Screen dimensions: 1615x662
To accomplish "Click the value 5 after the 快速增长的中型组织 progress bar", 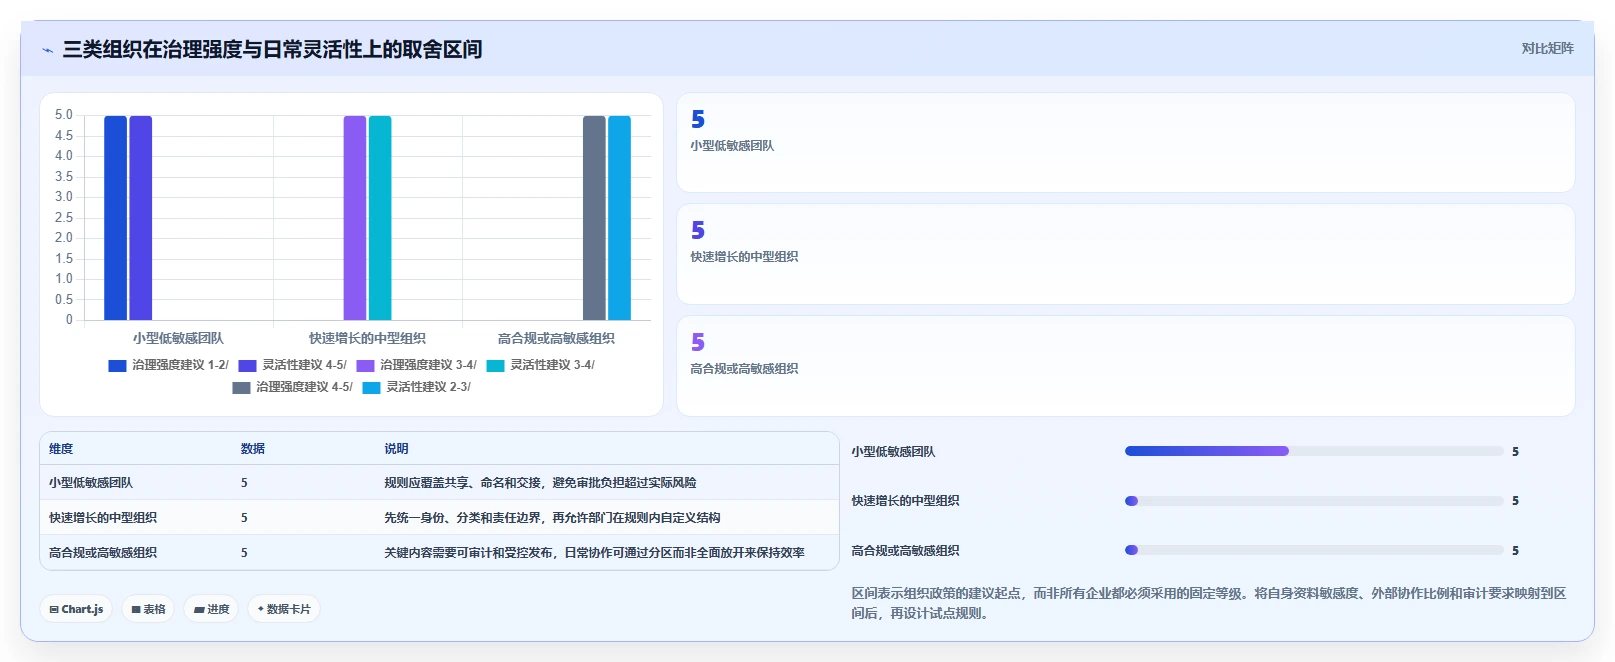I will coord(1515,501).
